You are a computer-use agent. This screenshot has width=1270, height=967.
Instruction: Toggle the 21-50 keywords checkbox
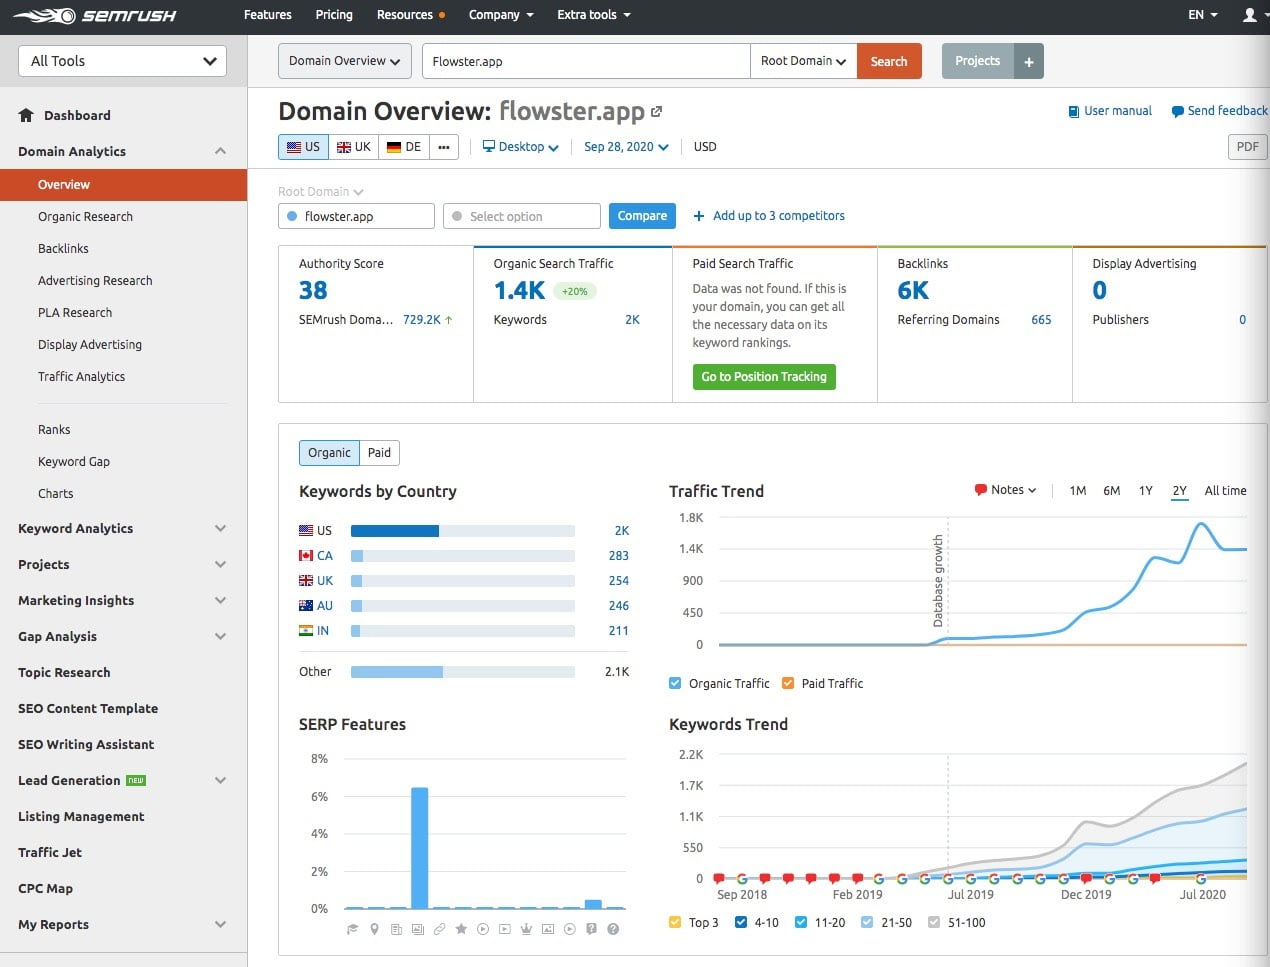(867, 922)
